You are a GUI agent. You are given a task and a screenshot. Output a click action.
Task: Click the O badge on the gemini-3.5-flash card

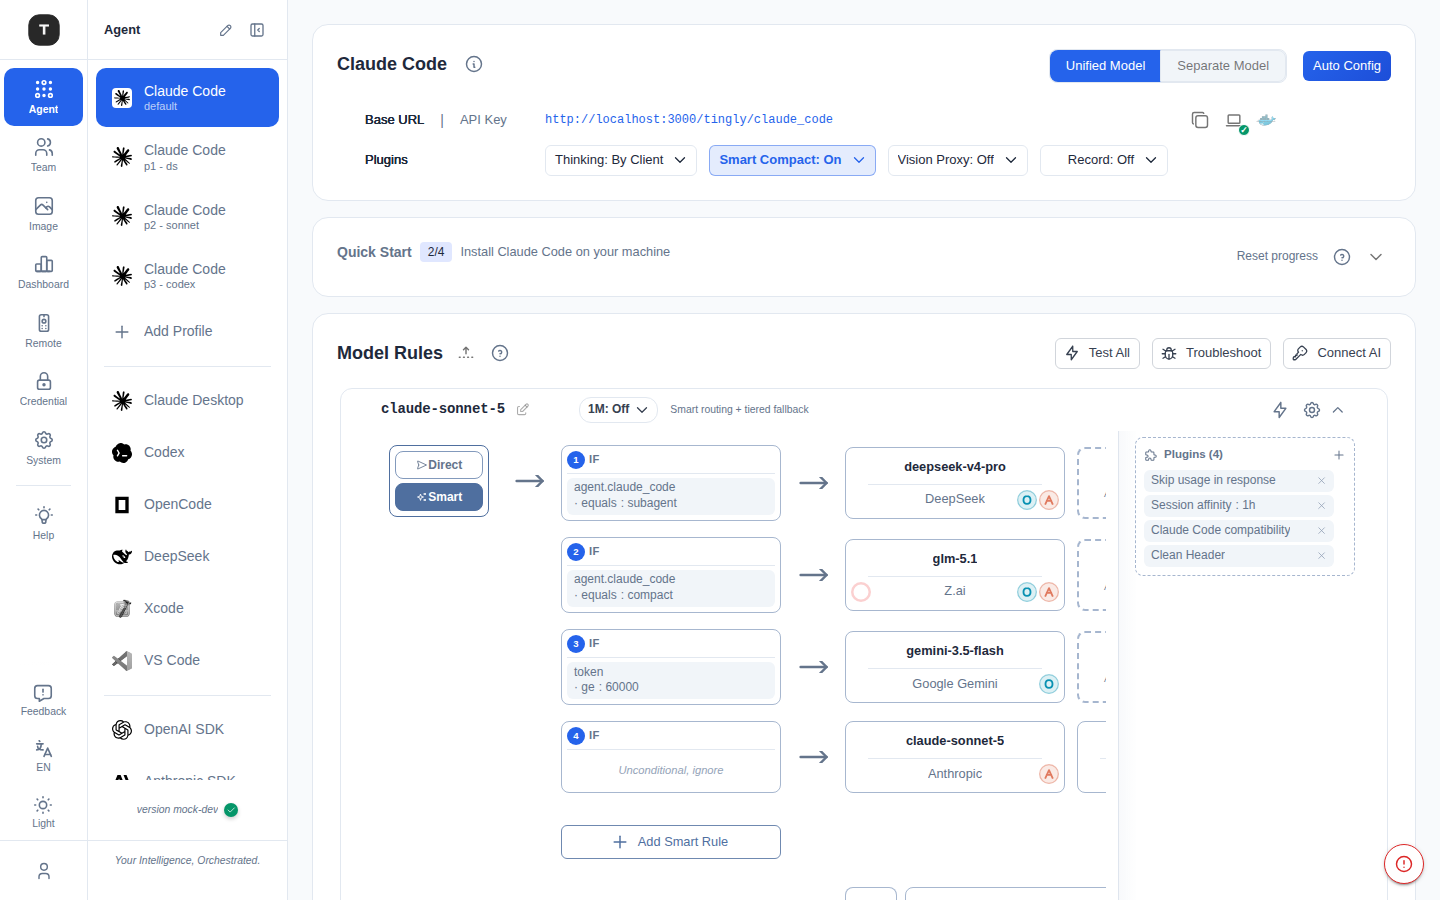point(1049,684)
